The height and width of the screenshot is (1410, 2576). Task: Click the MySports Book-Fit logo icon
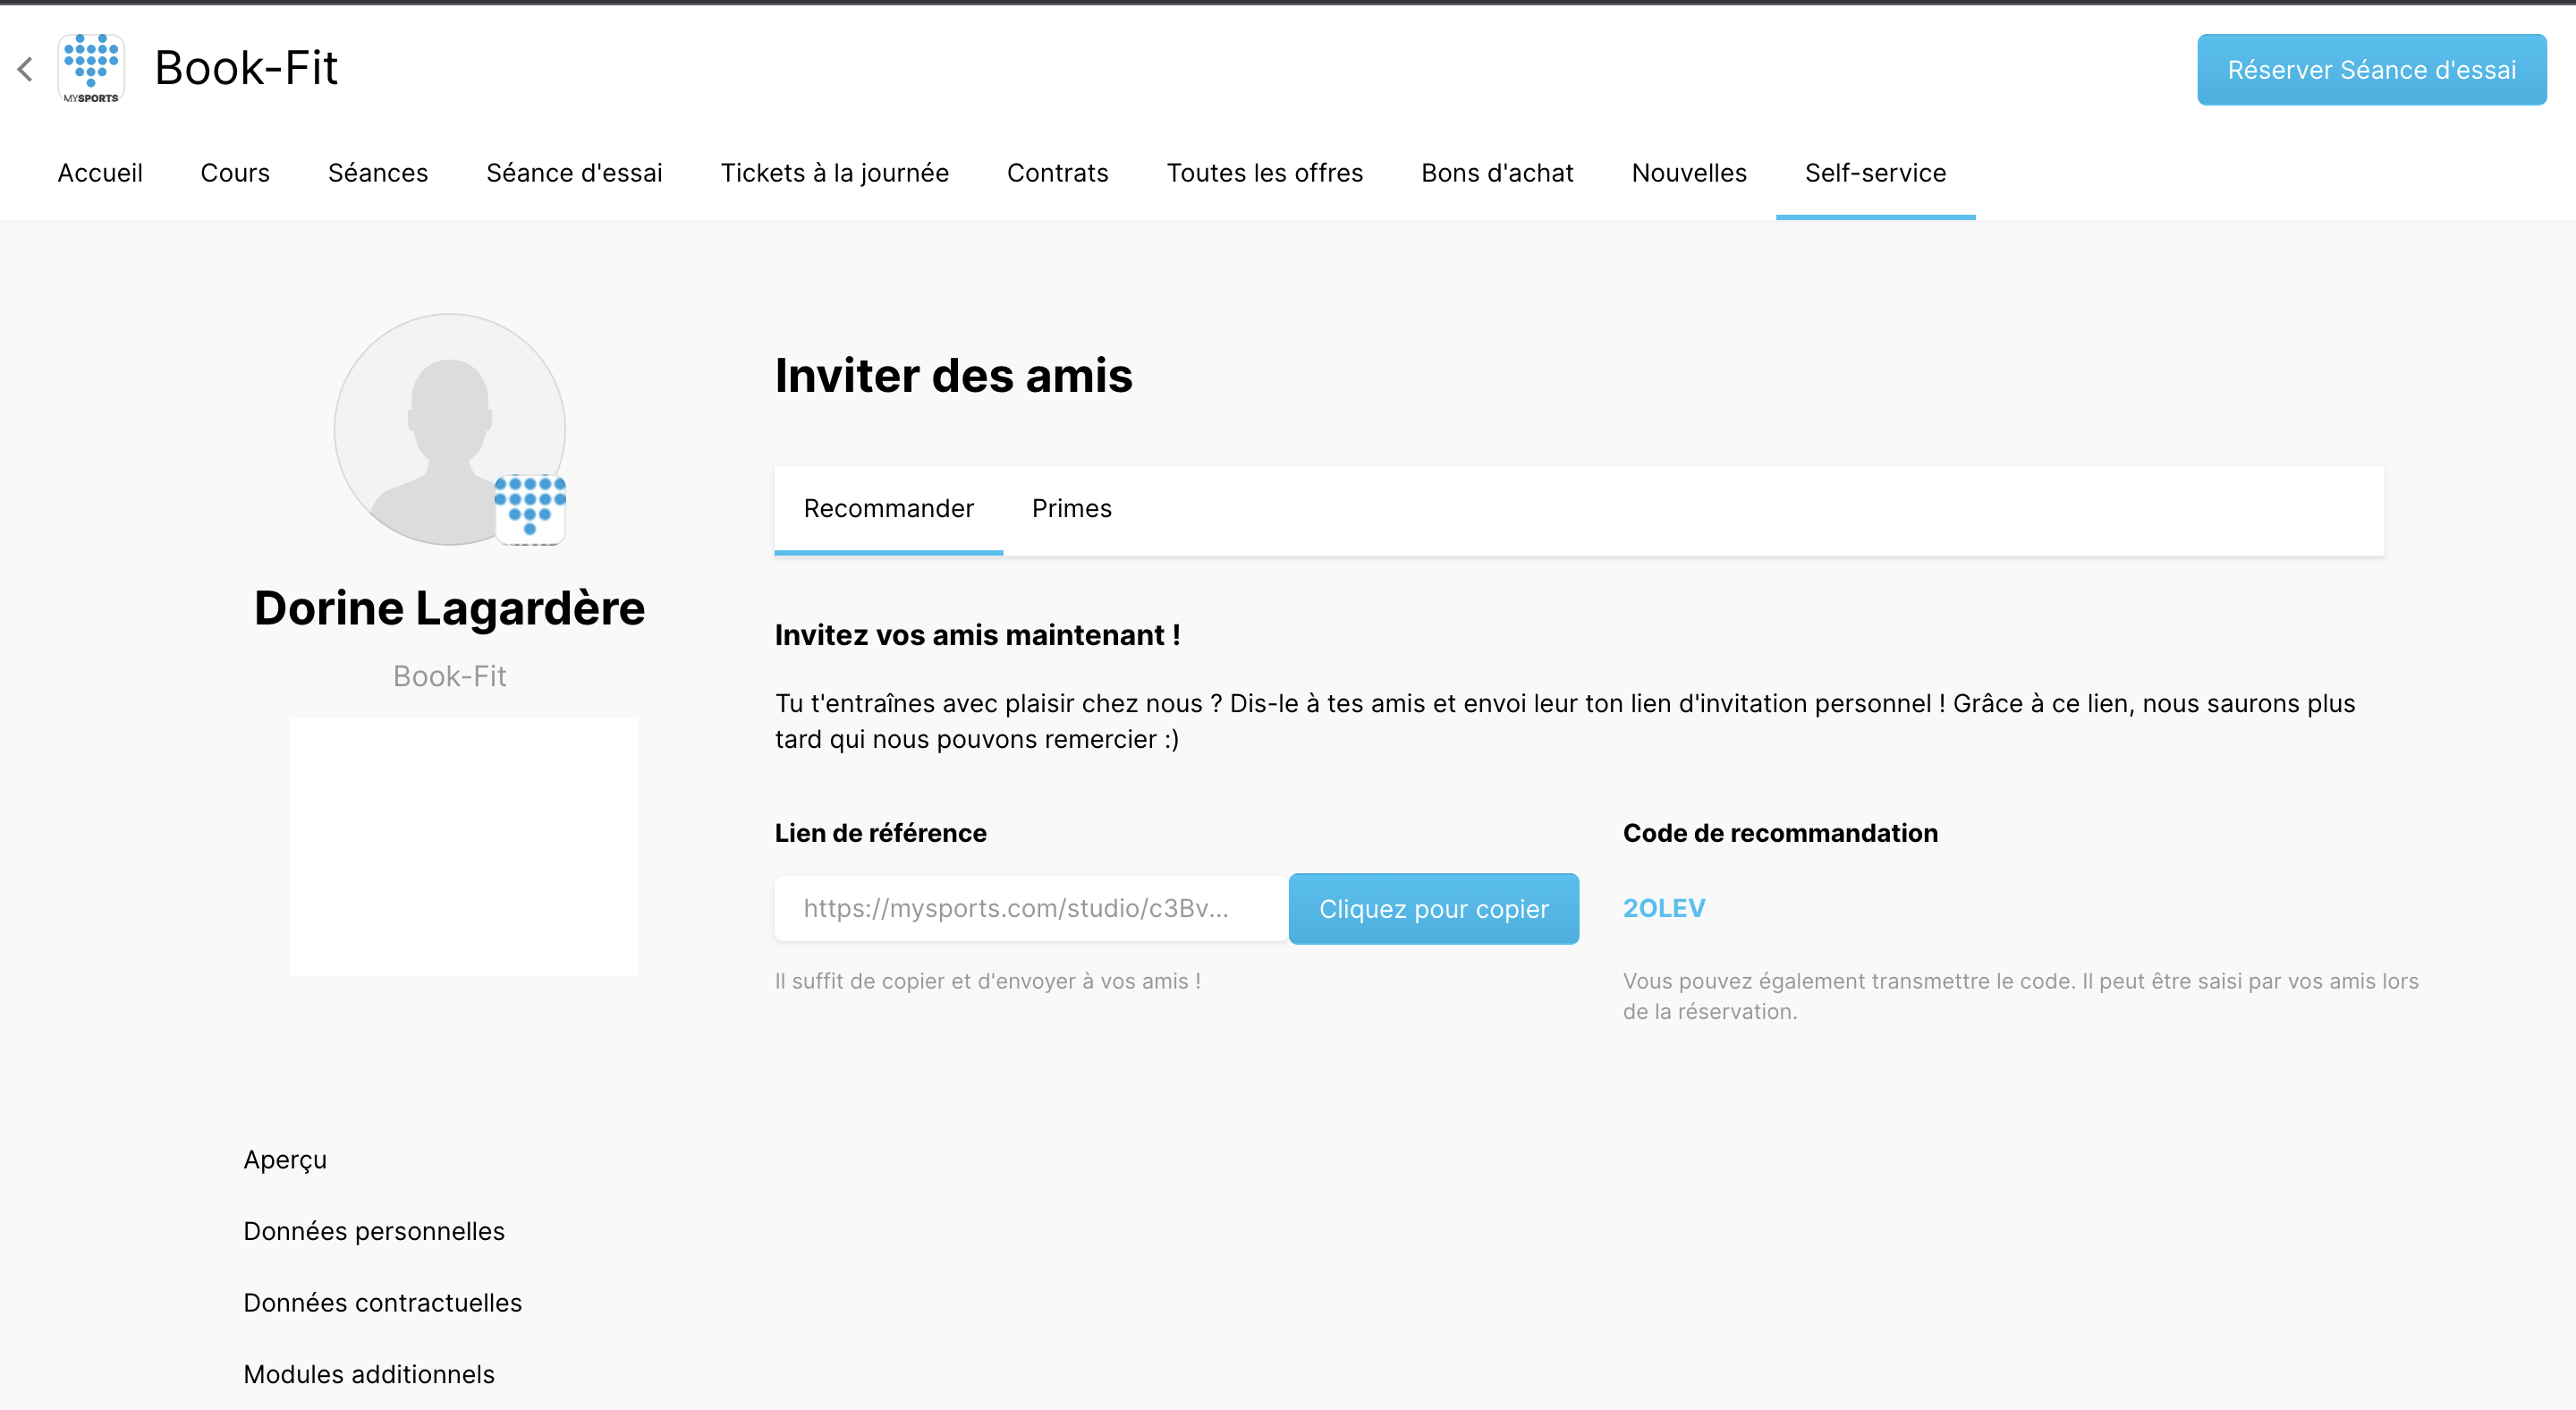(91, 69)
